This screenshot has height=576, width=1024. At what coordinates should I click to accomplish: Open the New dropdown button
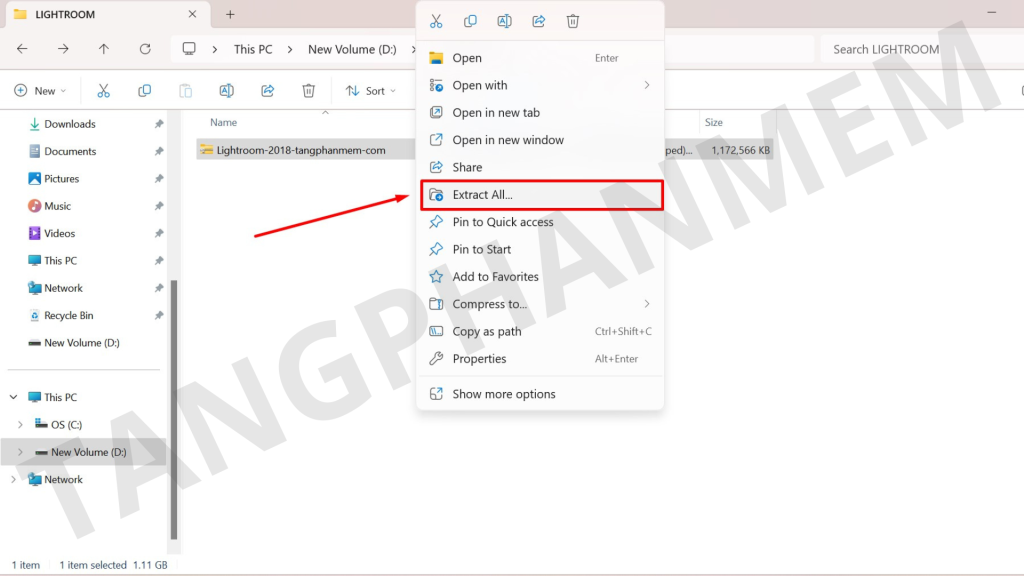pos(40,91)
